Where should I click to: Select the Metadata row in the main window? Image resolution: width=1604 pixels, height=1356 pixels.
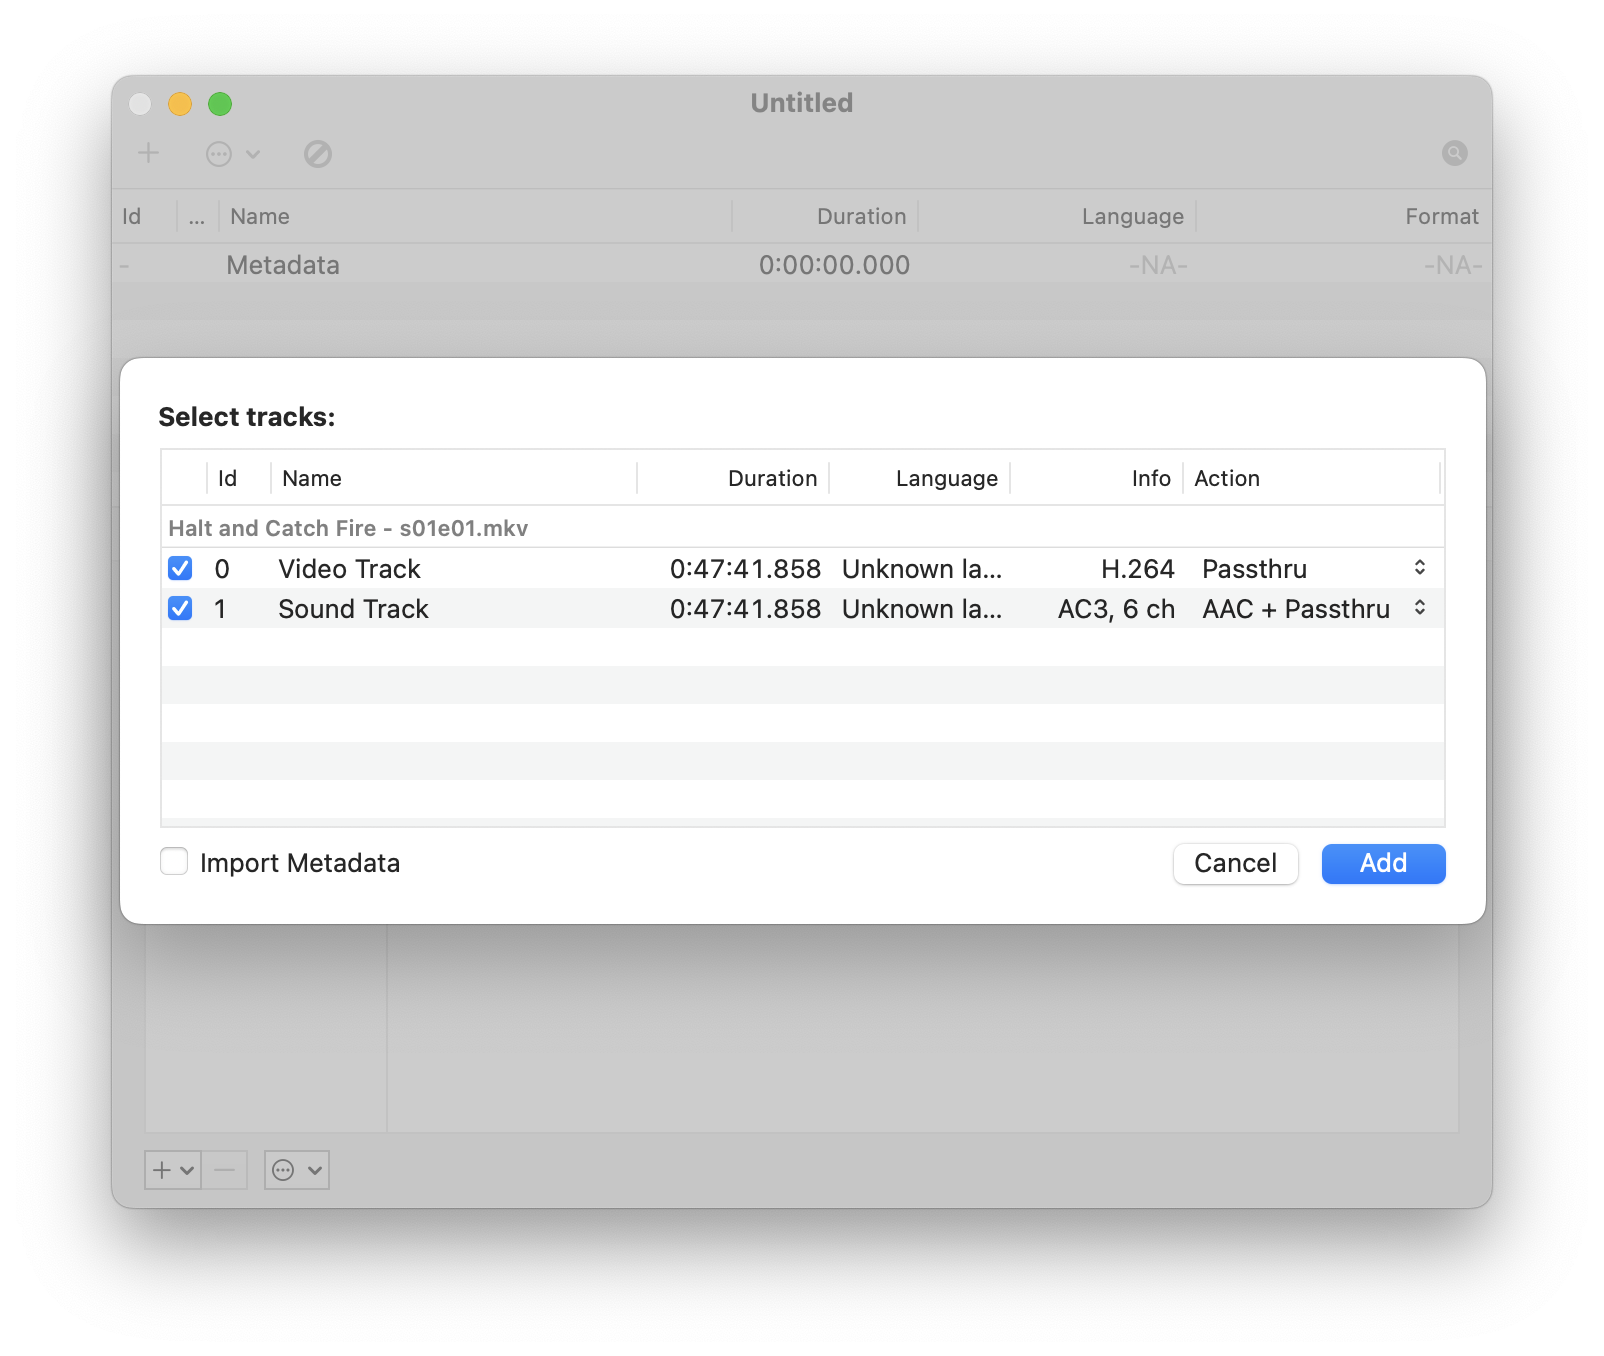(283, 265)
